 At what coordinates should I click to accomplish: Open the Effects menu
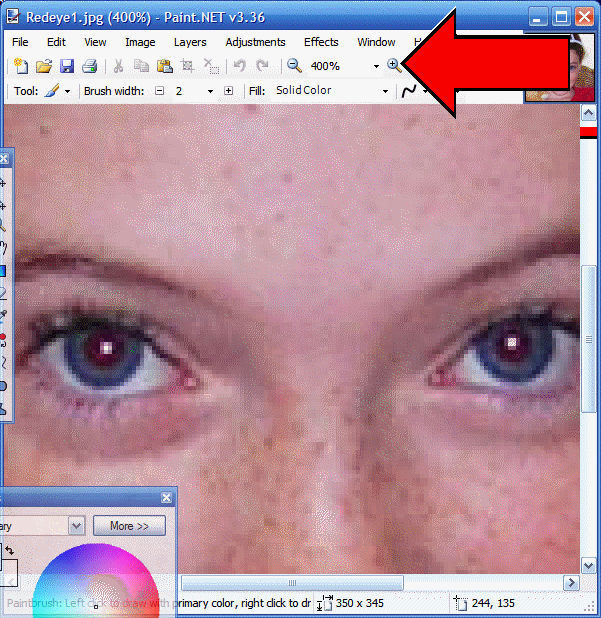pos(321,42)
